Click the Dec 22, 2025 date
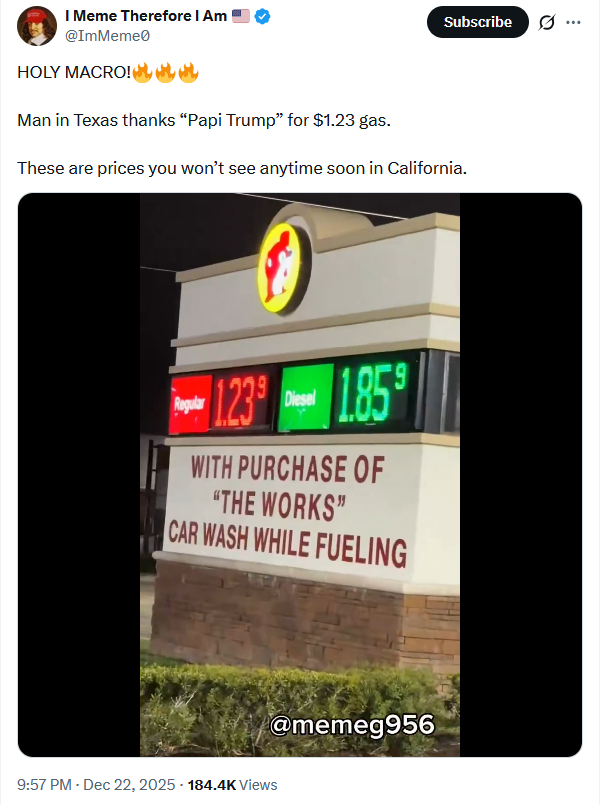This screenshot has width=600, height=805. pyautogui.click(x=129, y=784)
